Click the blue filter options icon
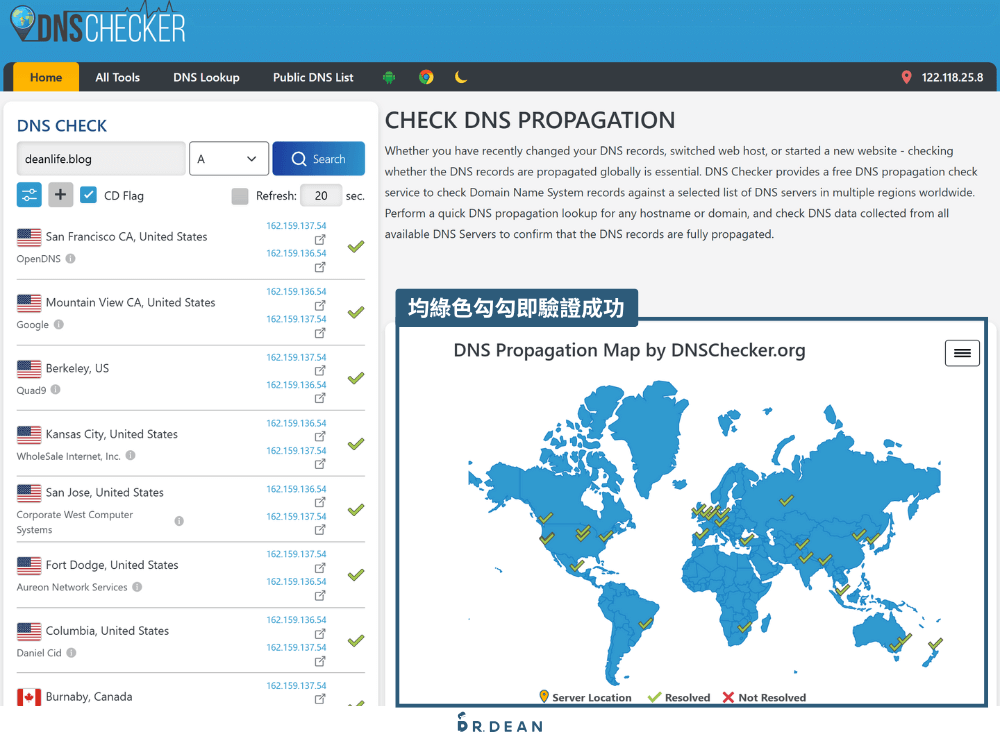 click(27, 194)
